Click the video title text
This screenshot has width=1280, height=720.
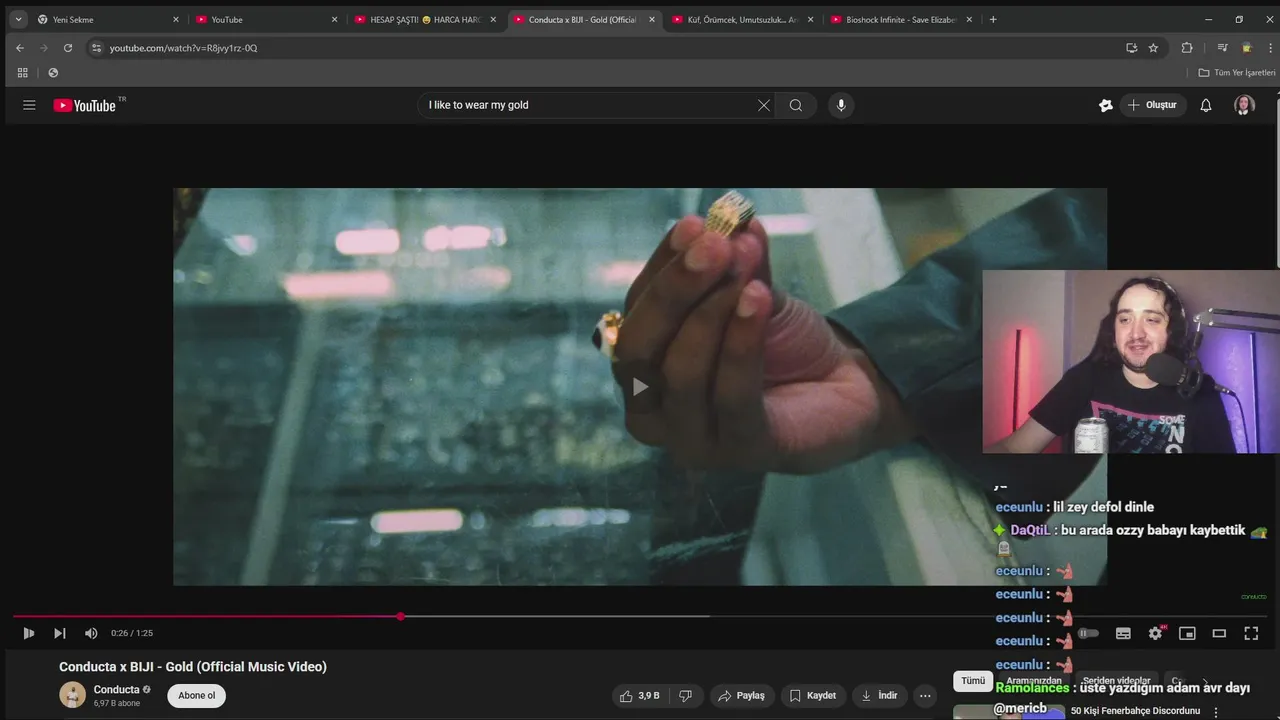point(193,667)
